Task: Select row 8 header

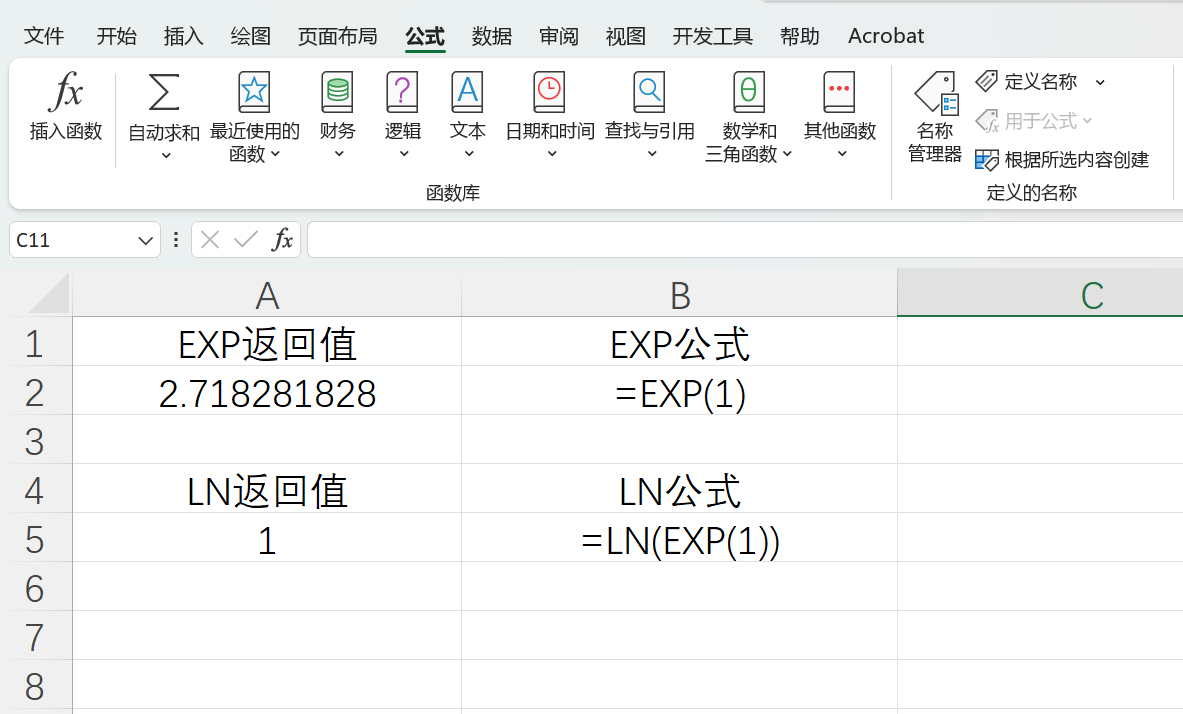Action: (x=35, y=685)
